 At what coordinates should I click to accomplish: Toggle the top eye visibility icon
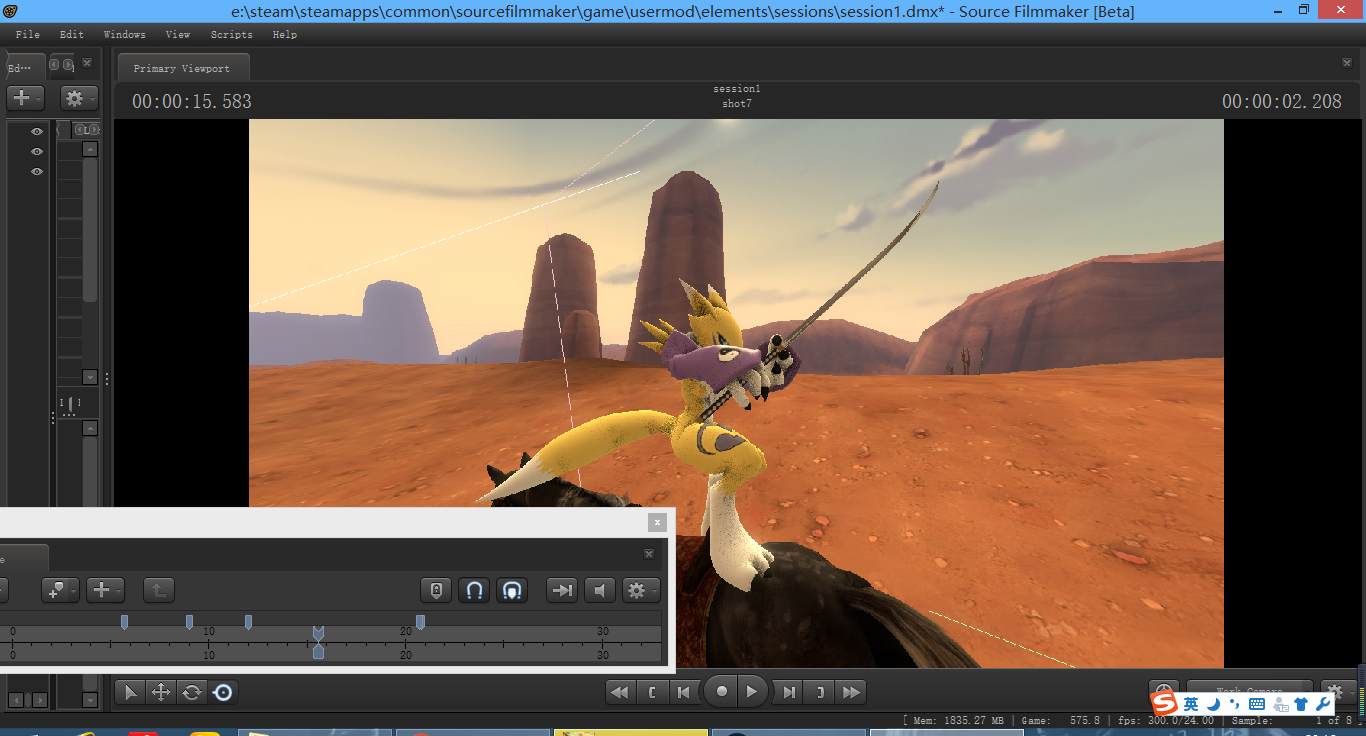pos(37,132)
